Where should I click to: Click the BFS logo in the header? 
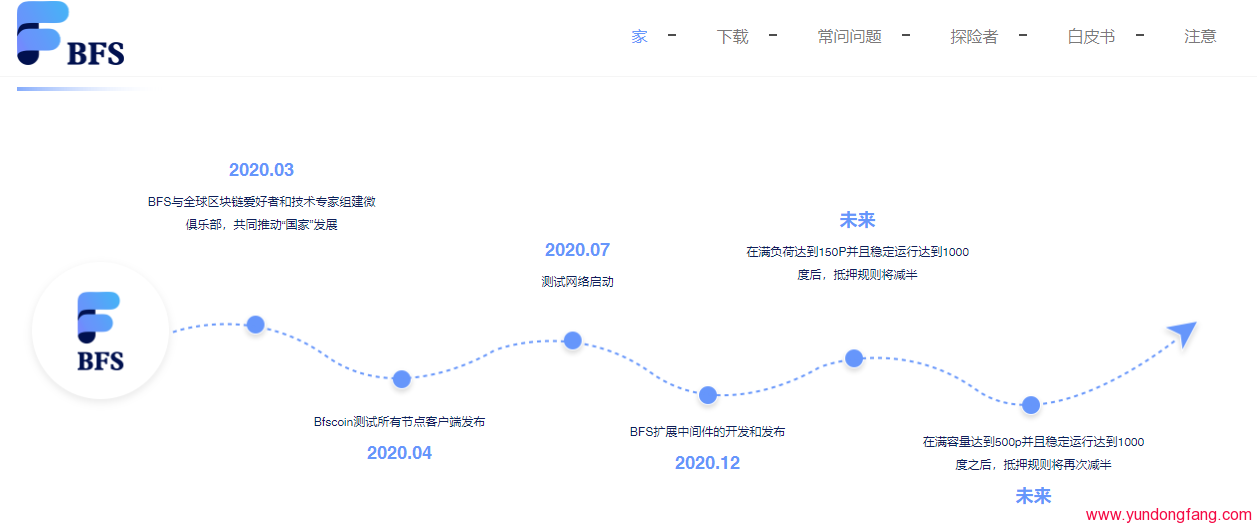[70, 34]
